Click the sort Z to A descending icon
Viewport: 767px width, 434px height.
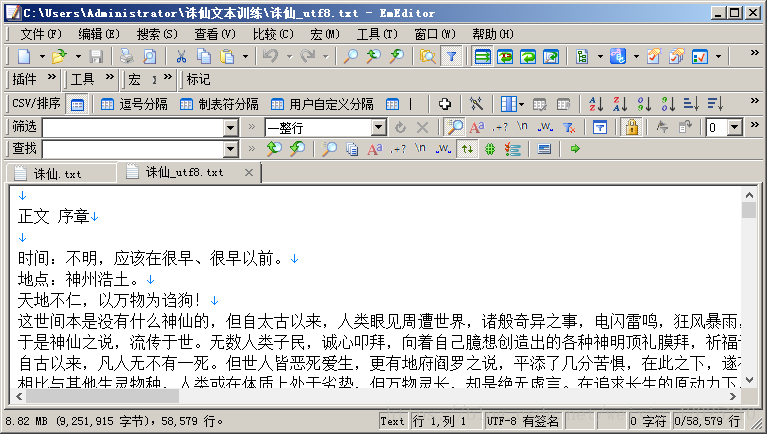pos(620,104)
